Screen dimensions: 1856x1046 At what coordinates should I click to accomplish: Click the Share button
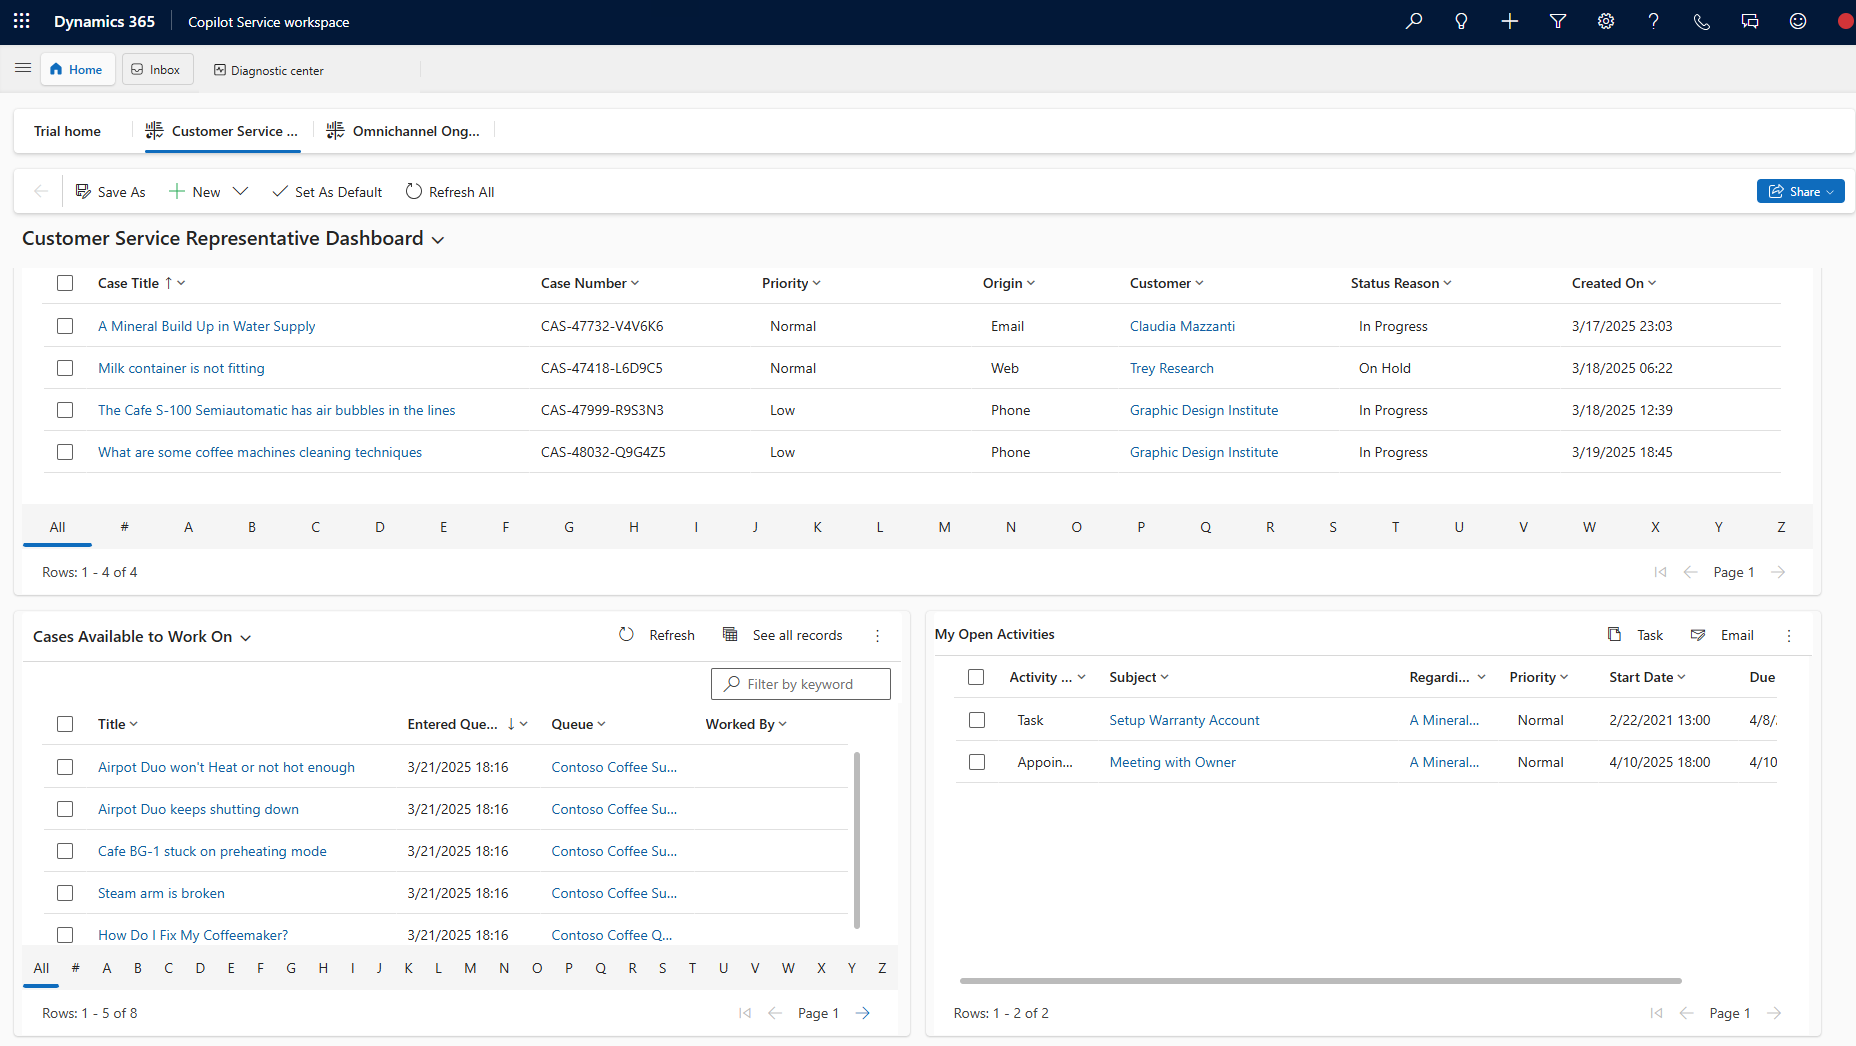[x=1800, y=191]
